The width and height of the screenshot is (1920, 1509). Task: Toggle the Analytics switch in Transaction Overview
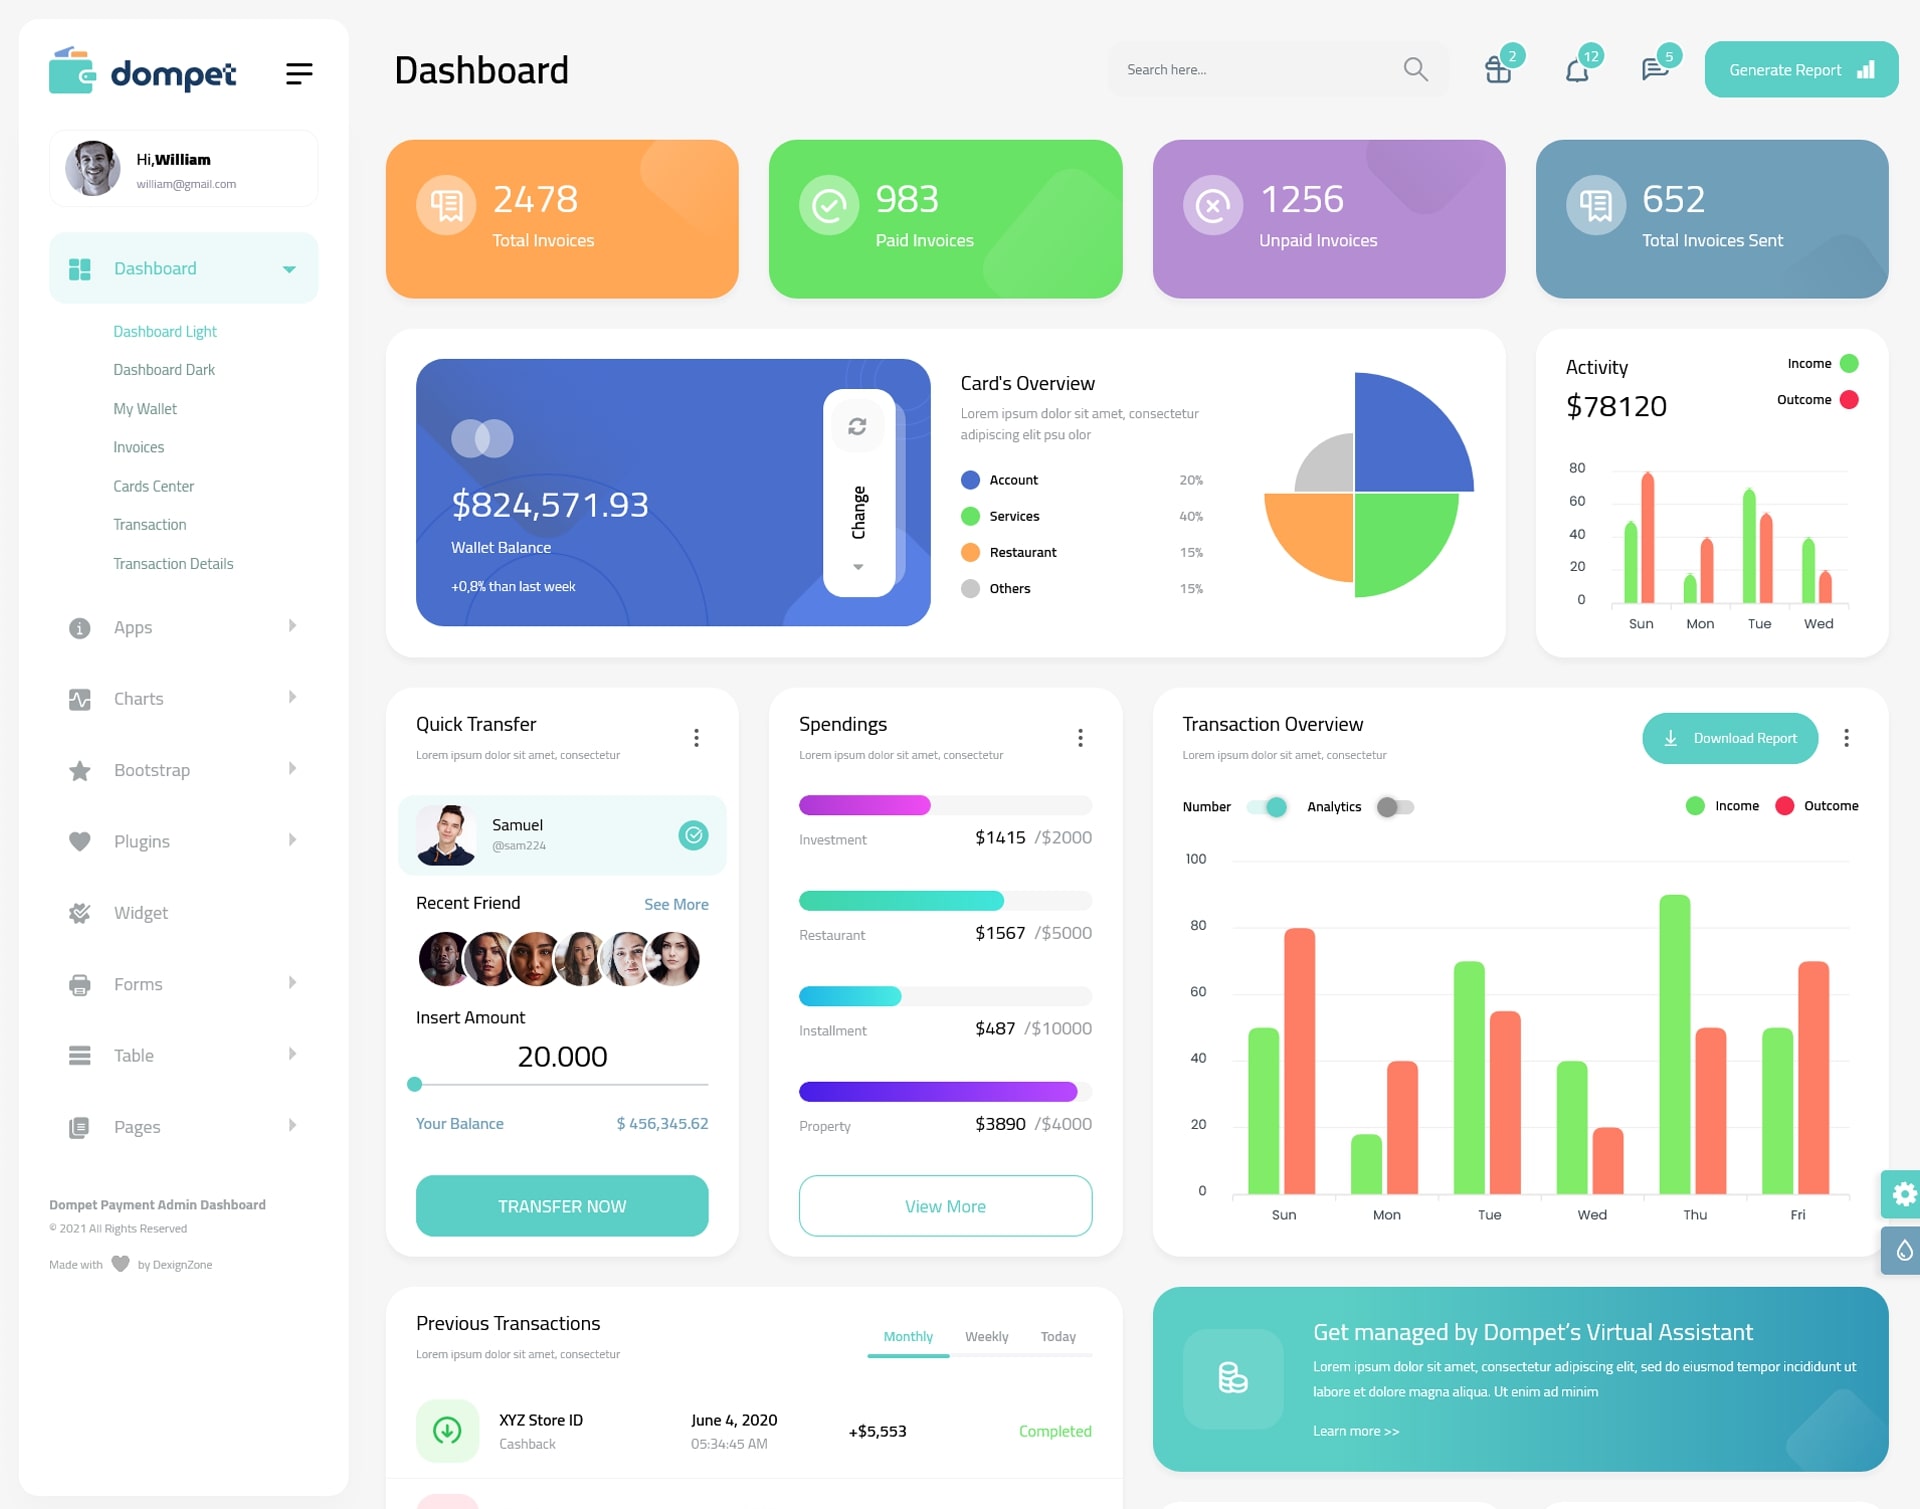pyautogui.click(x=1392, y=804)
